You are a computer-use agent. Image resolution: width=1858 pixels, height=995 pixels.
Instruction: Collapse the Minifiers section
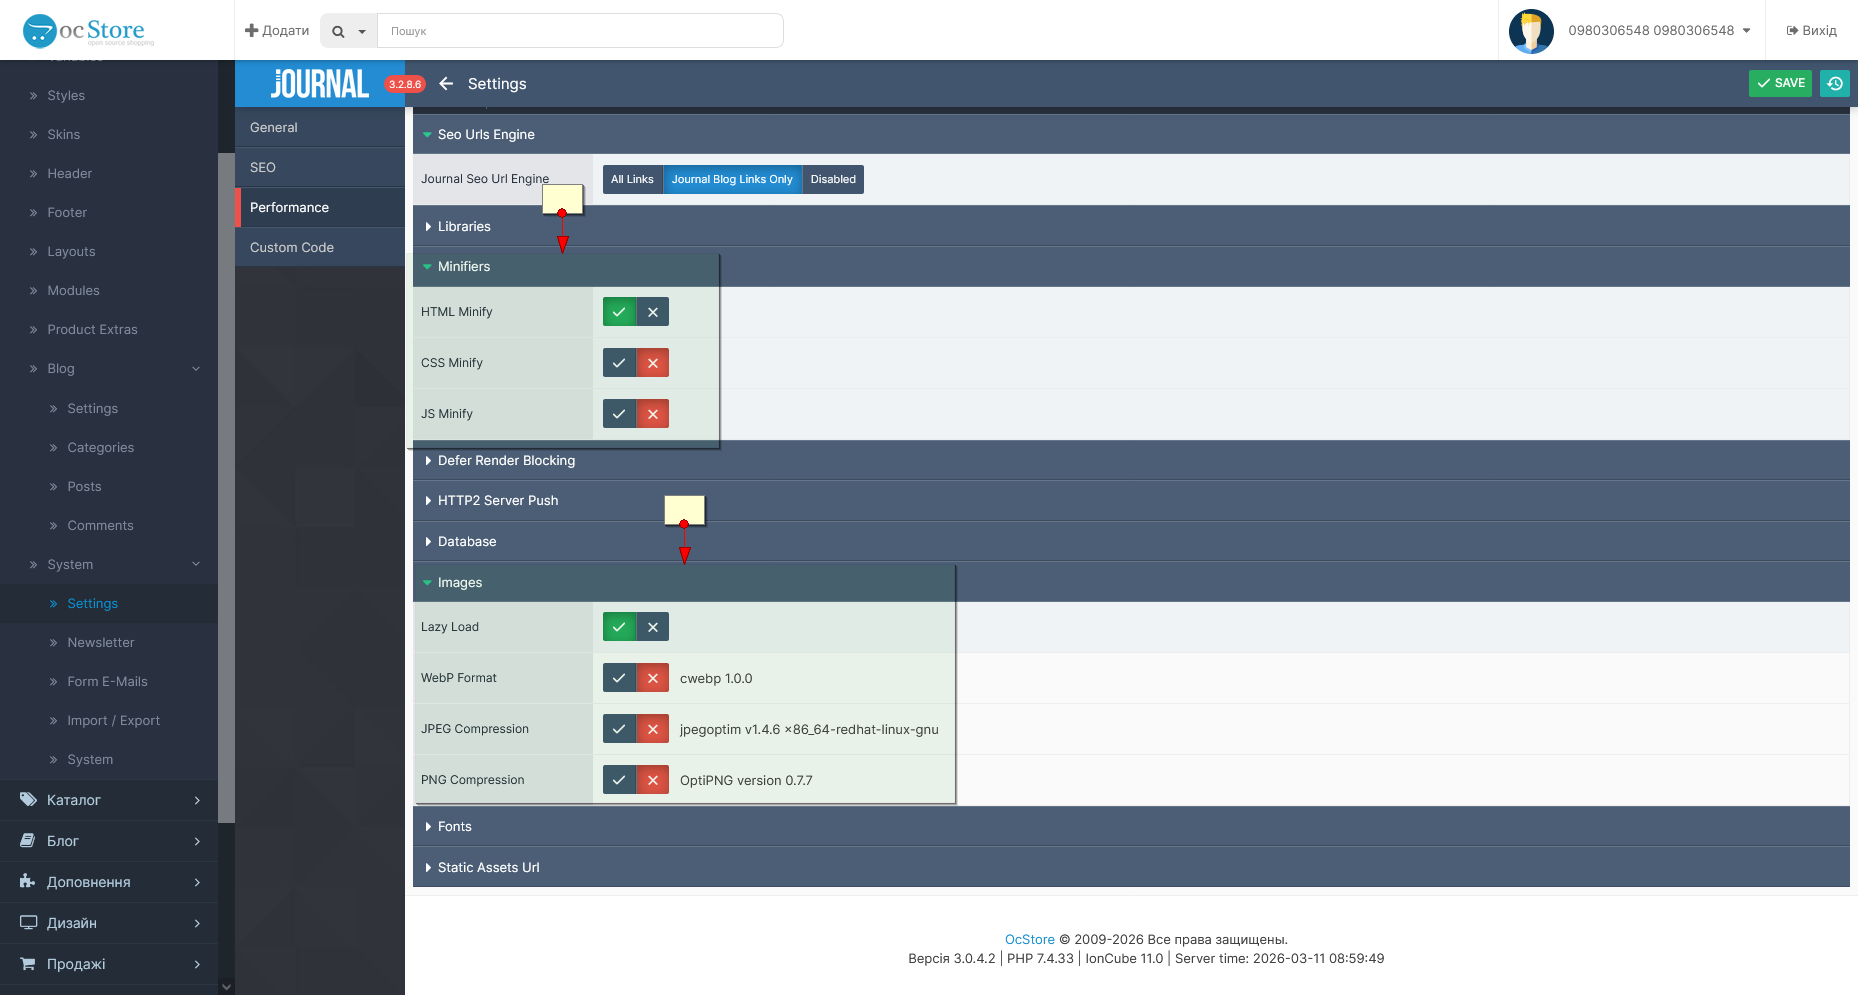point(1131,267)
